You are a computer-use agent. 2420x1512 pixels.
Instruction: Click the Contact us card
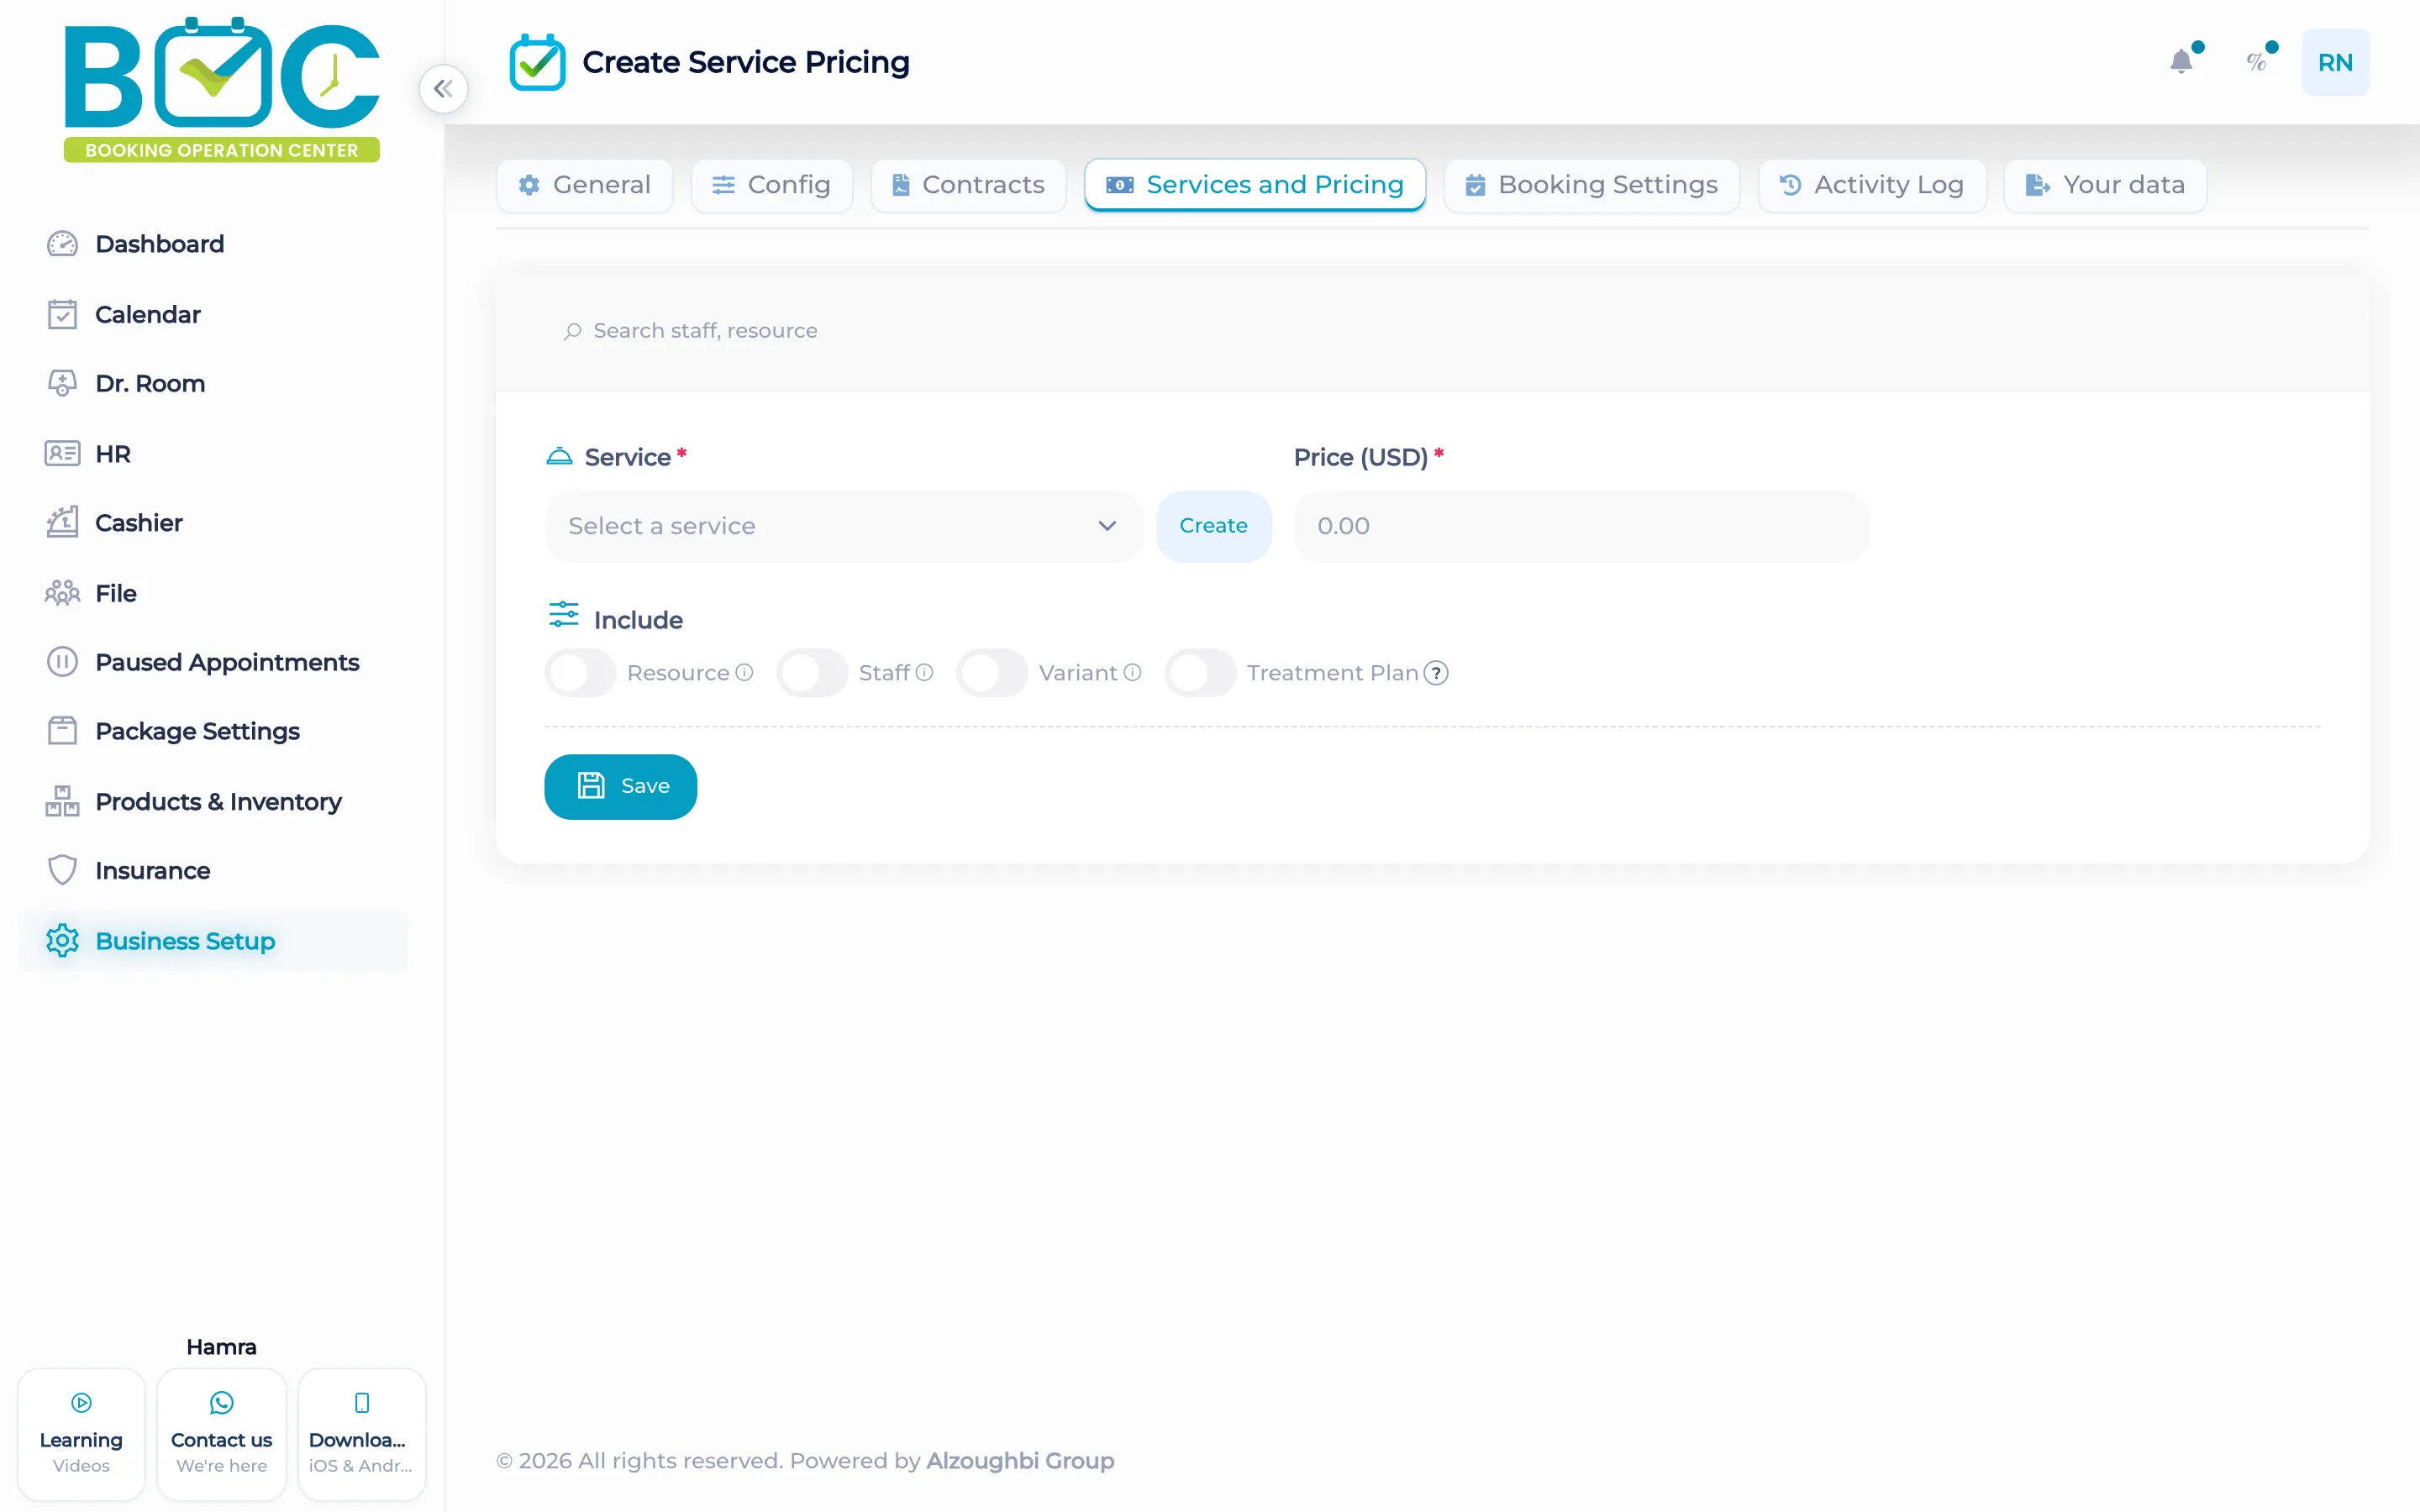[x=222, y=1435]
